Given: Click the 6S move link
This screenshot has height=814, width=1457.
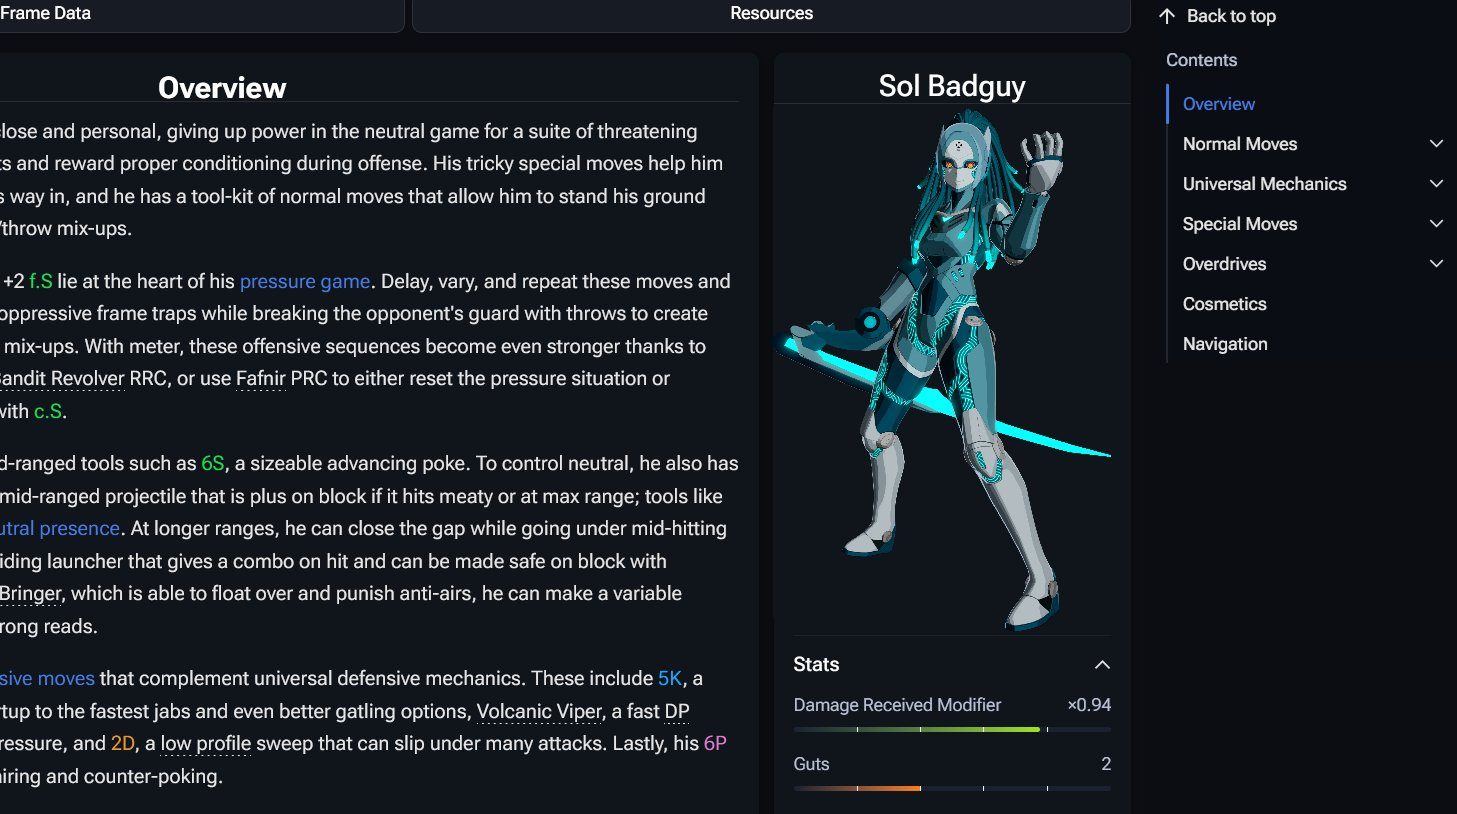Looking at the screenshot, I should (x=213, y=464).
